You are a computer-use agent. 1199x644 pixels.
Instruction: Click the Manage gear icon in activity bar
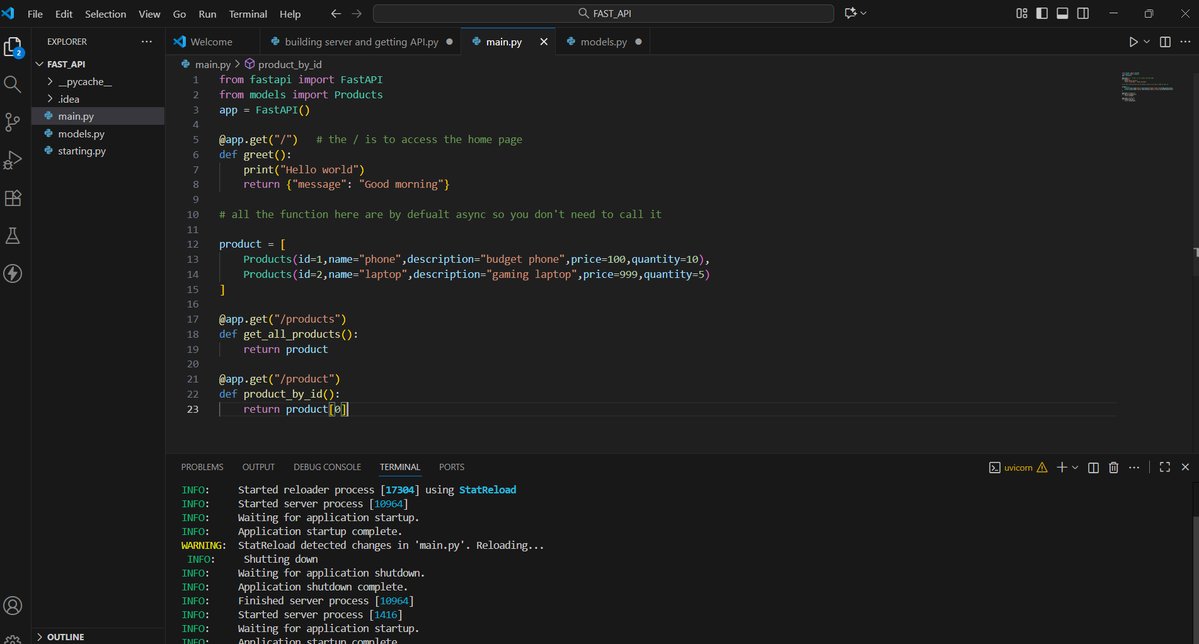(12, 639)
